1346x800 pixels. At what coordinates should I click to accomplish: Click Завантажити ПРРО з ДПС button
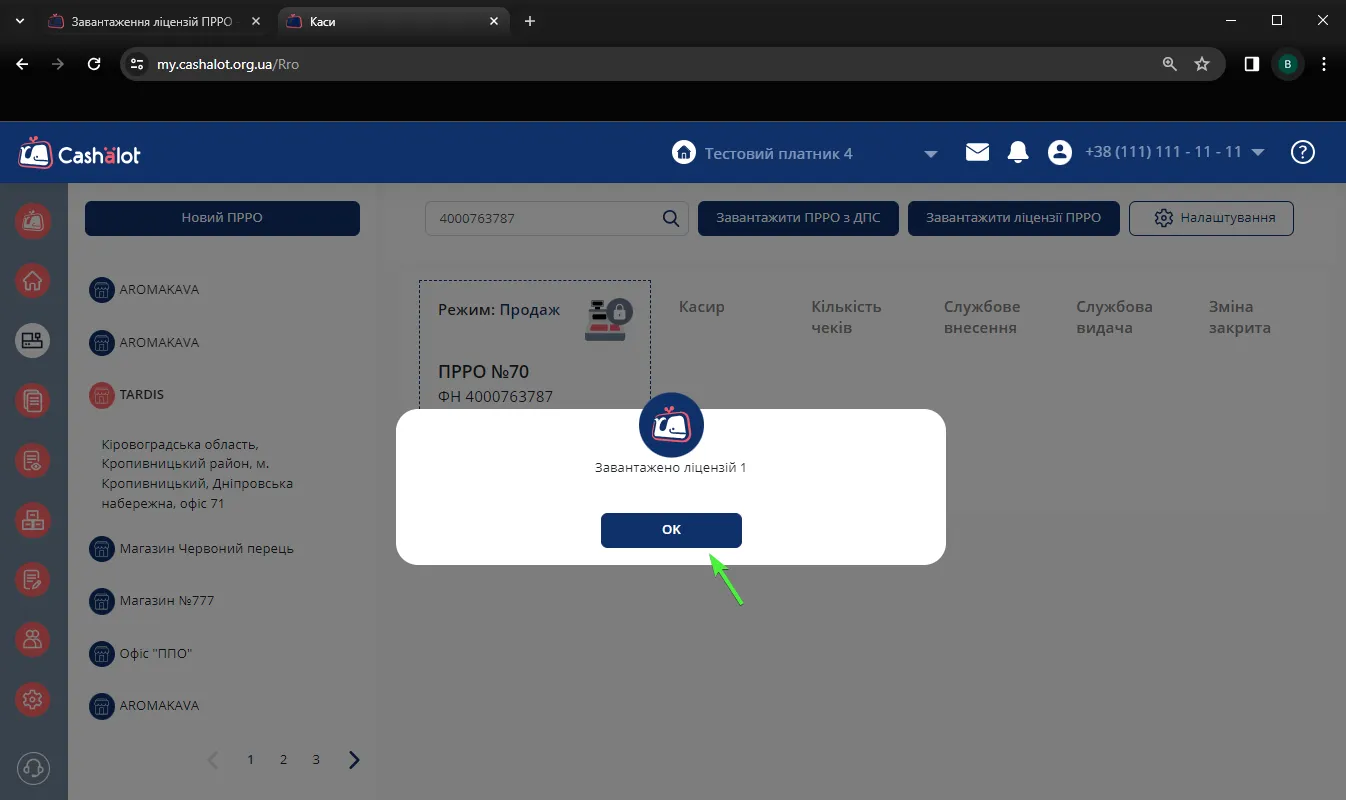798,218
